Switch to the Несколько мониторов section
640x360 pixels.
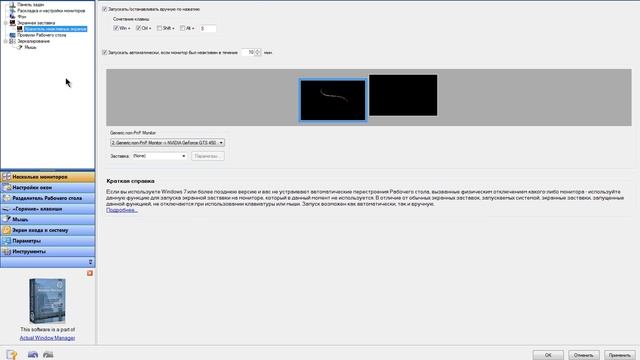pyautogui.click(x=48, y=177)
